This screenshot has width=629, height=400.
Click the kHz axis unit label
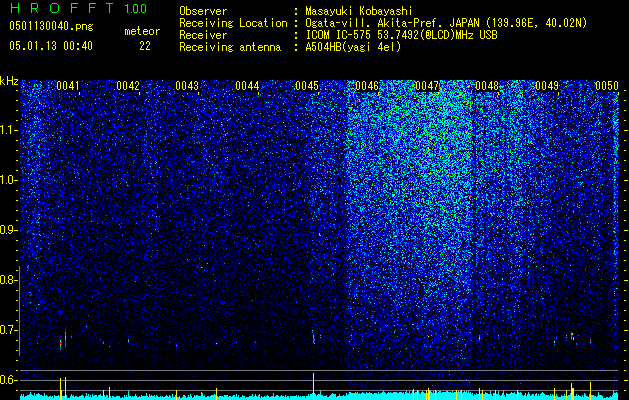[9, 81]
